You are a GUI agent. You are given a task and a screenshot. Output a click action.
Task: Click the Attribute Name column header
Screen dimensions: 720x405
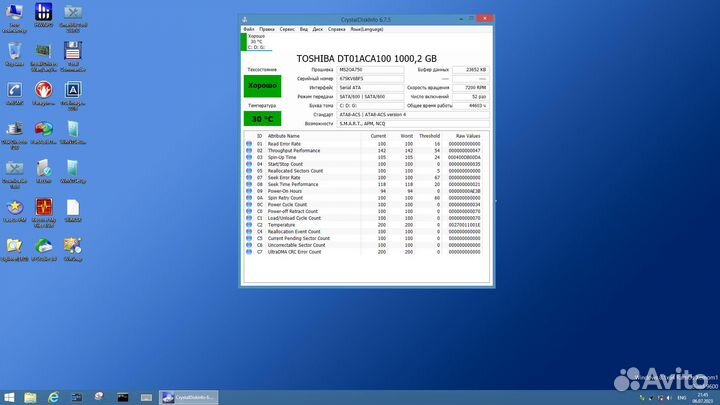pos(283,136)
